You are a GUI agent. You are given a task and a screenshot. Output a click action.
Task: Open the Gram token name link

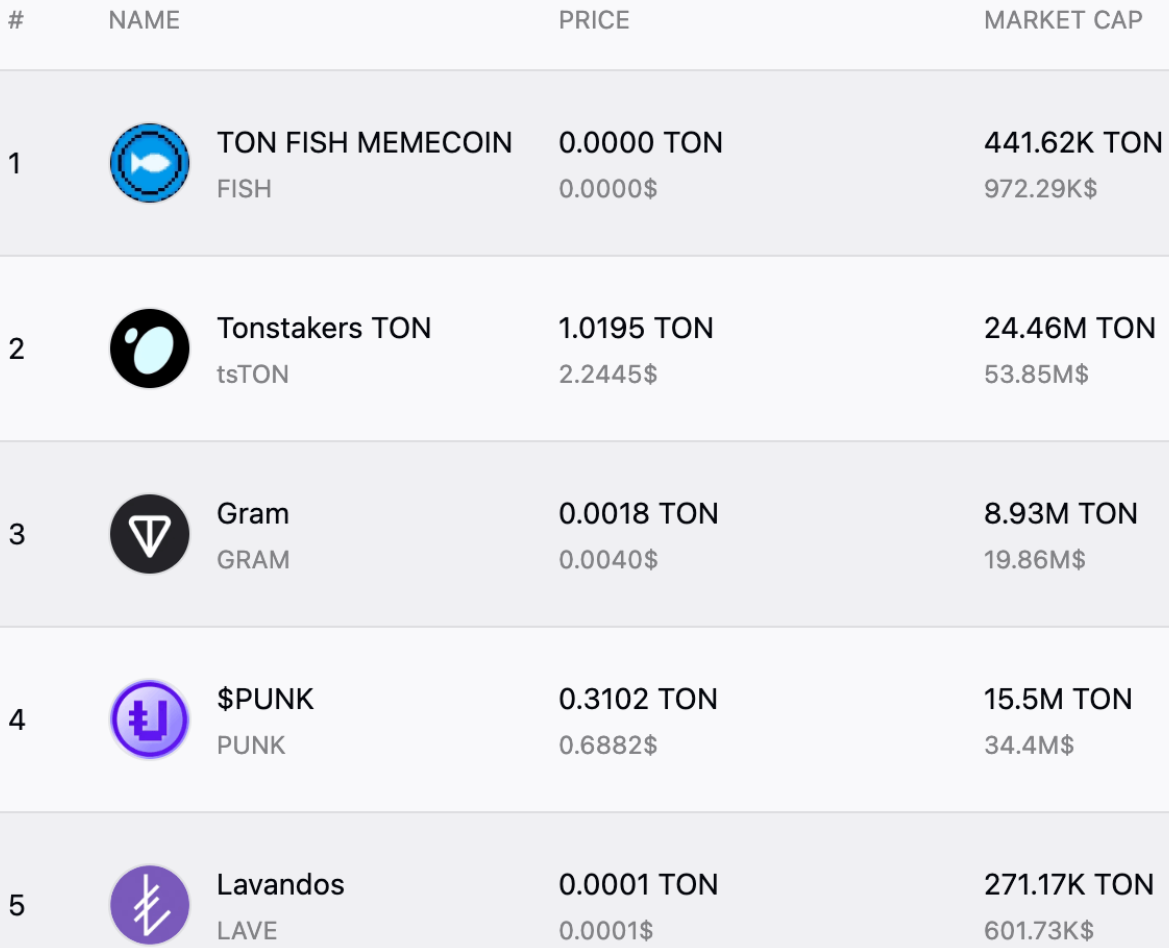(253, 514)
